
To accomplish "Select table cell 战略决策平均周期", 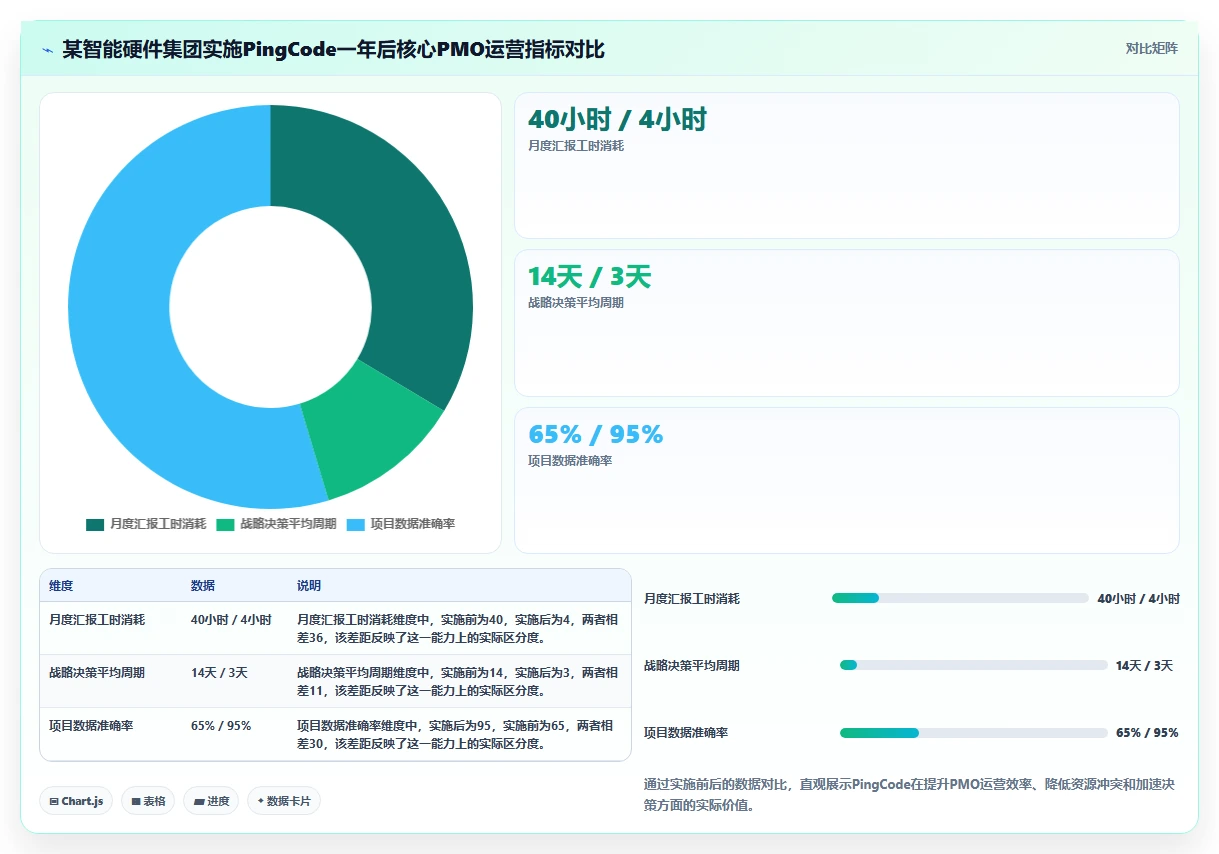I will (x=97, y=673).
